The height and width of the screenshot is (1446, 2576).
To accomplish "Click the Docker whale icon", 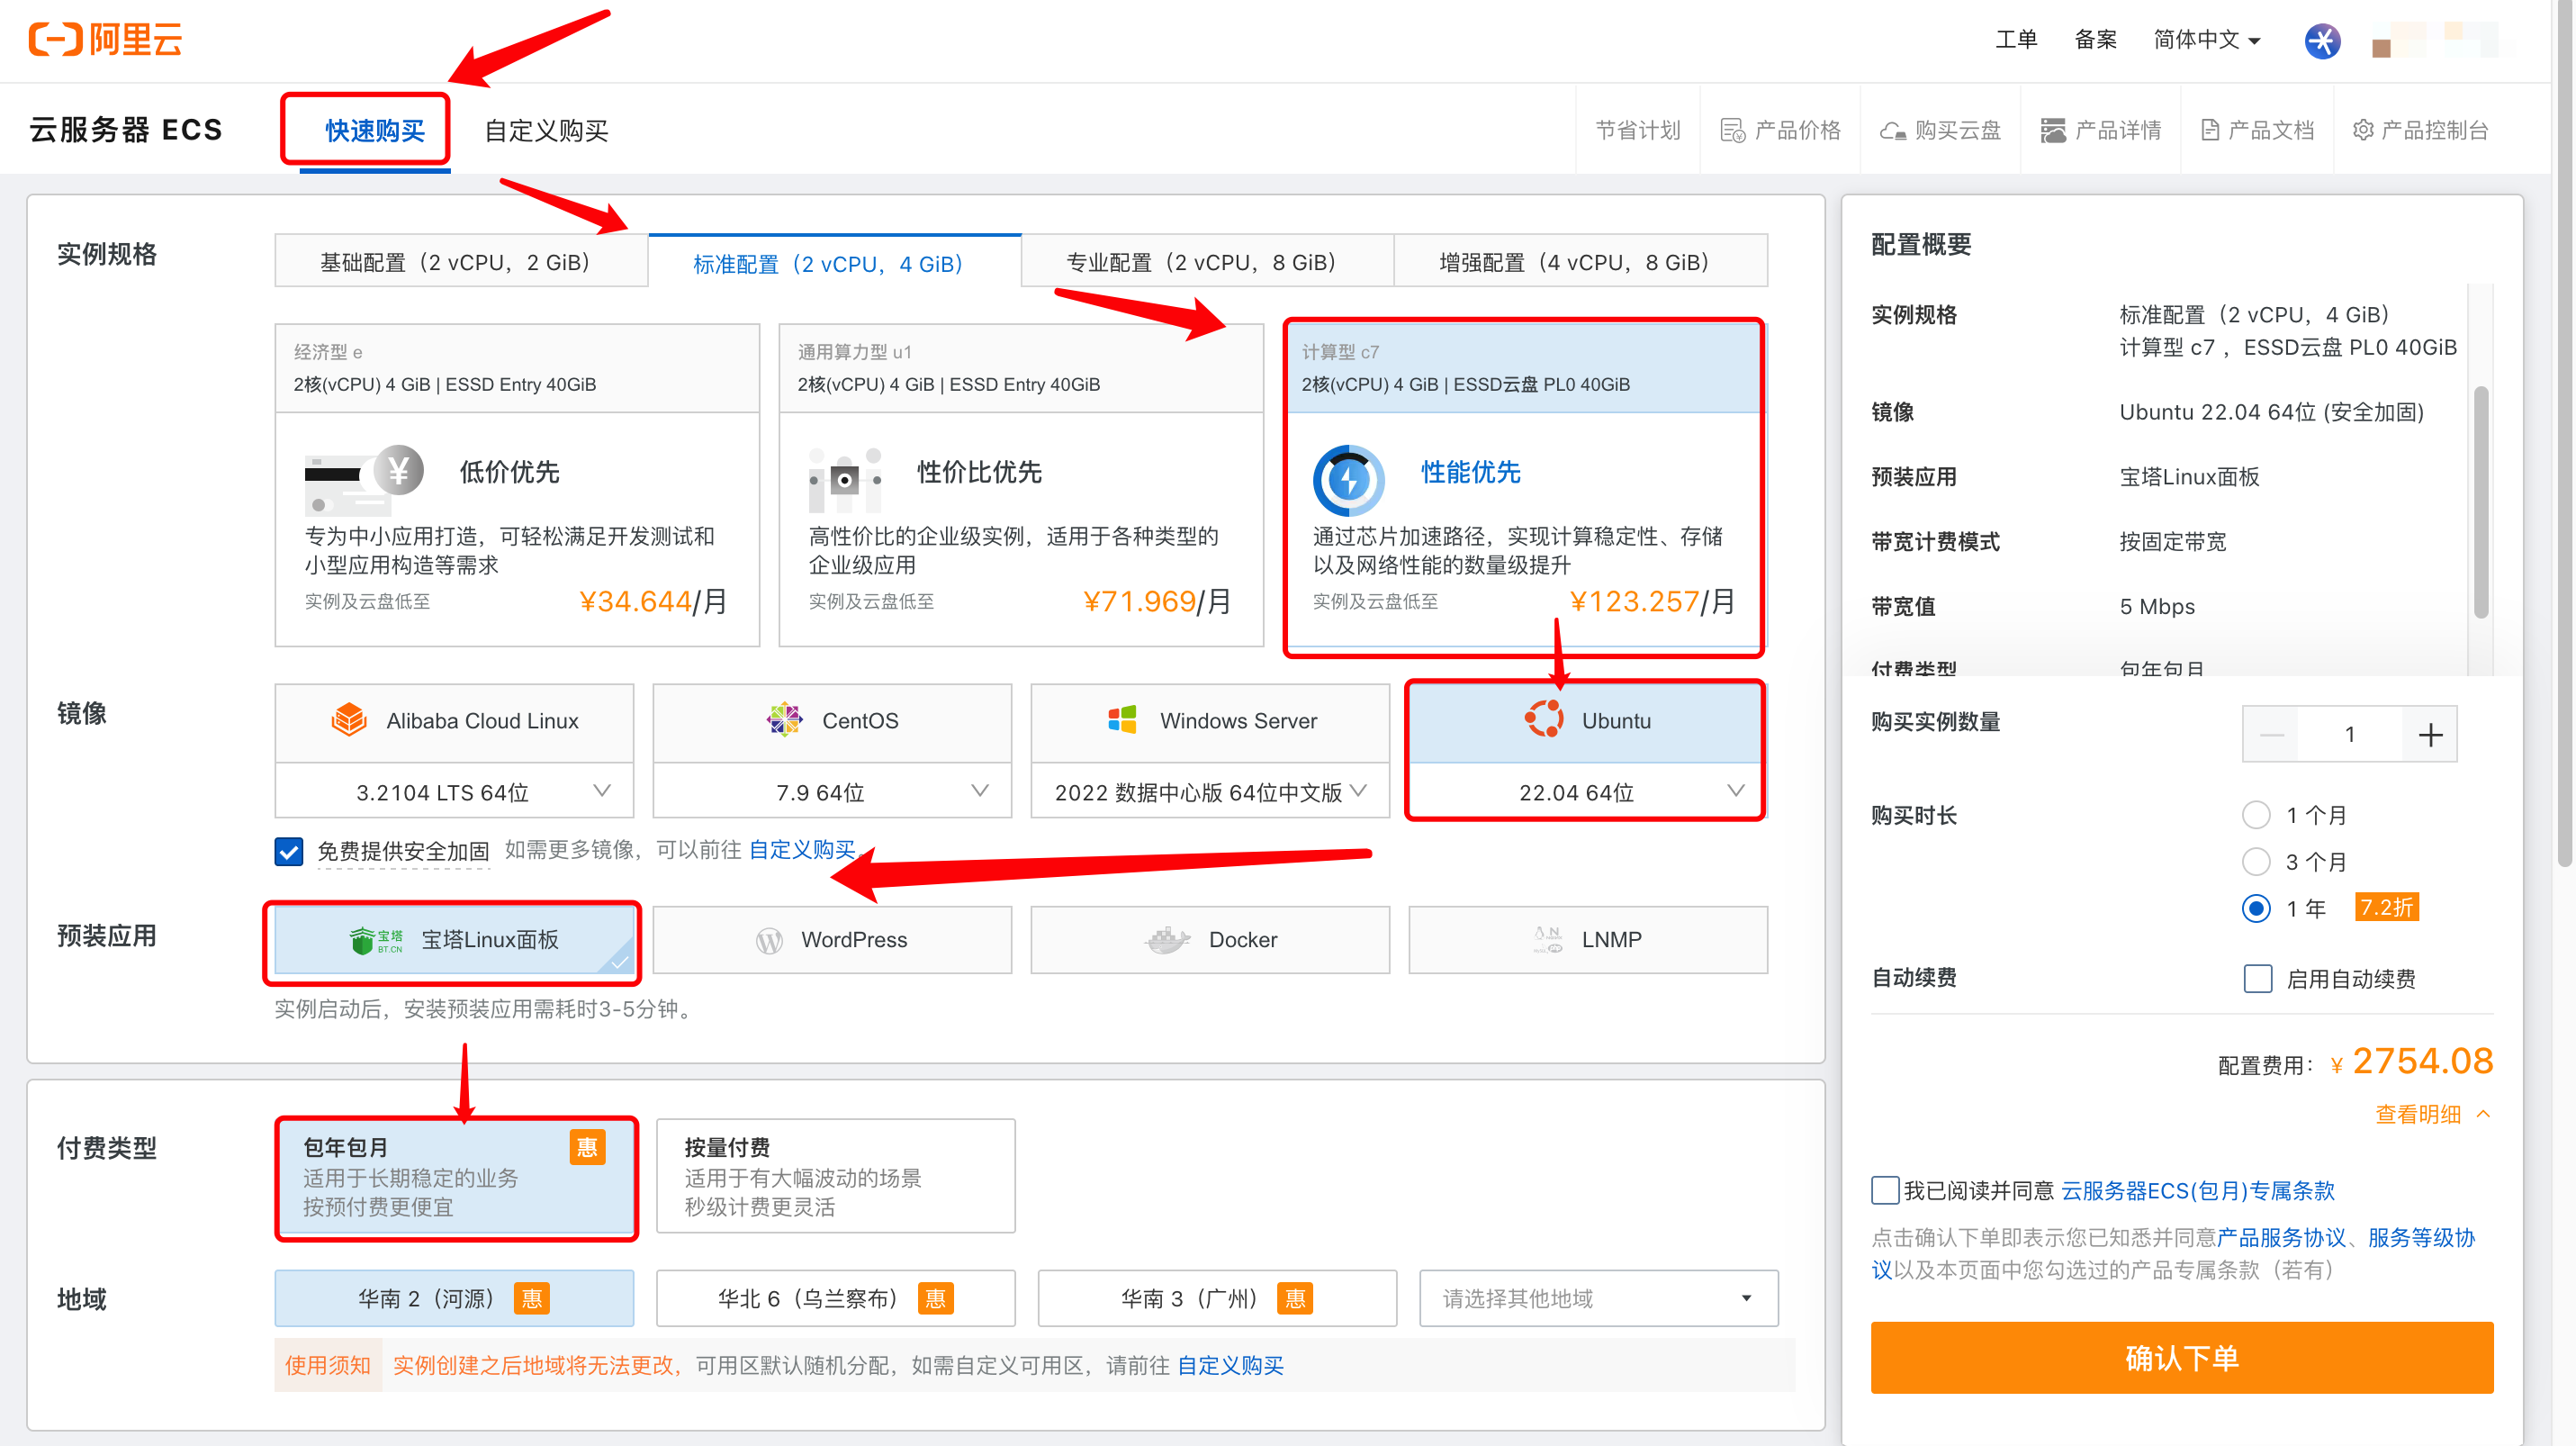I will tap(1167, 940).
